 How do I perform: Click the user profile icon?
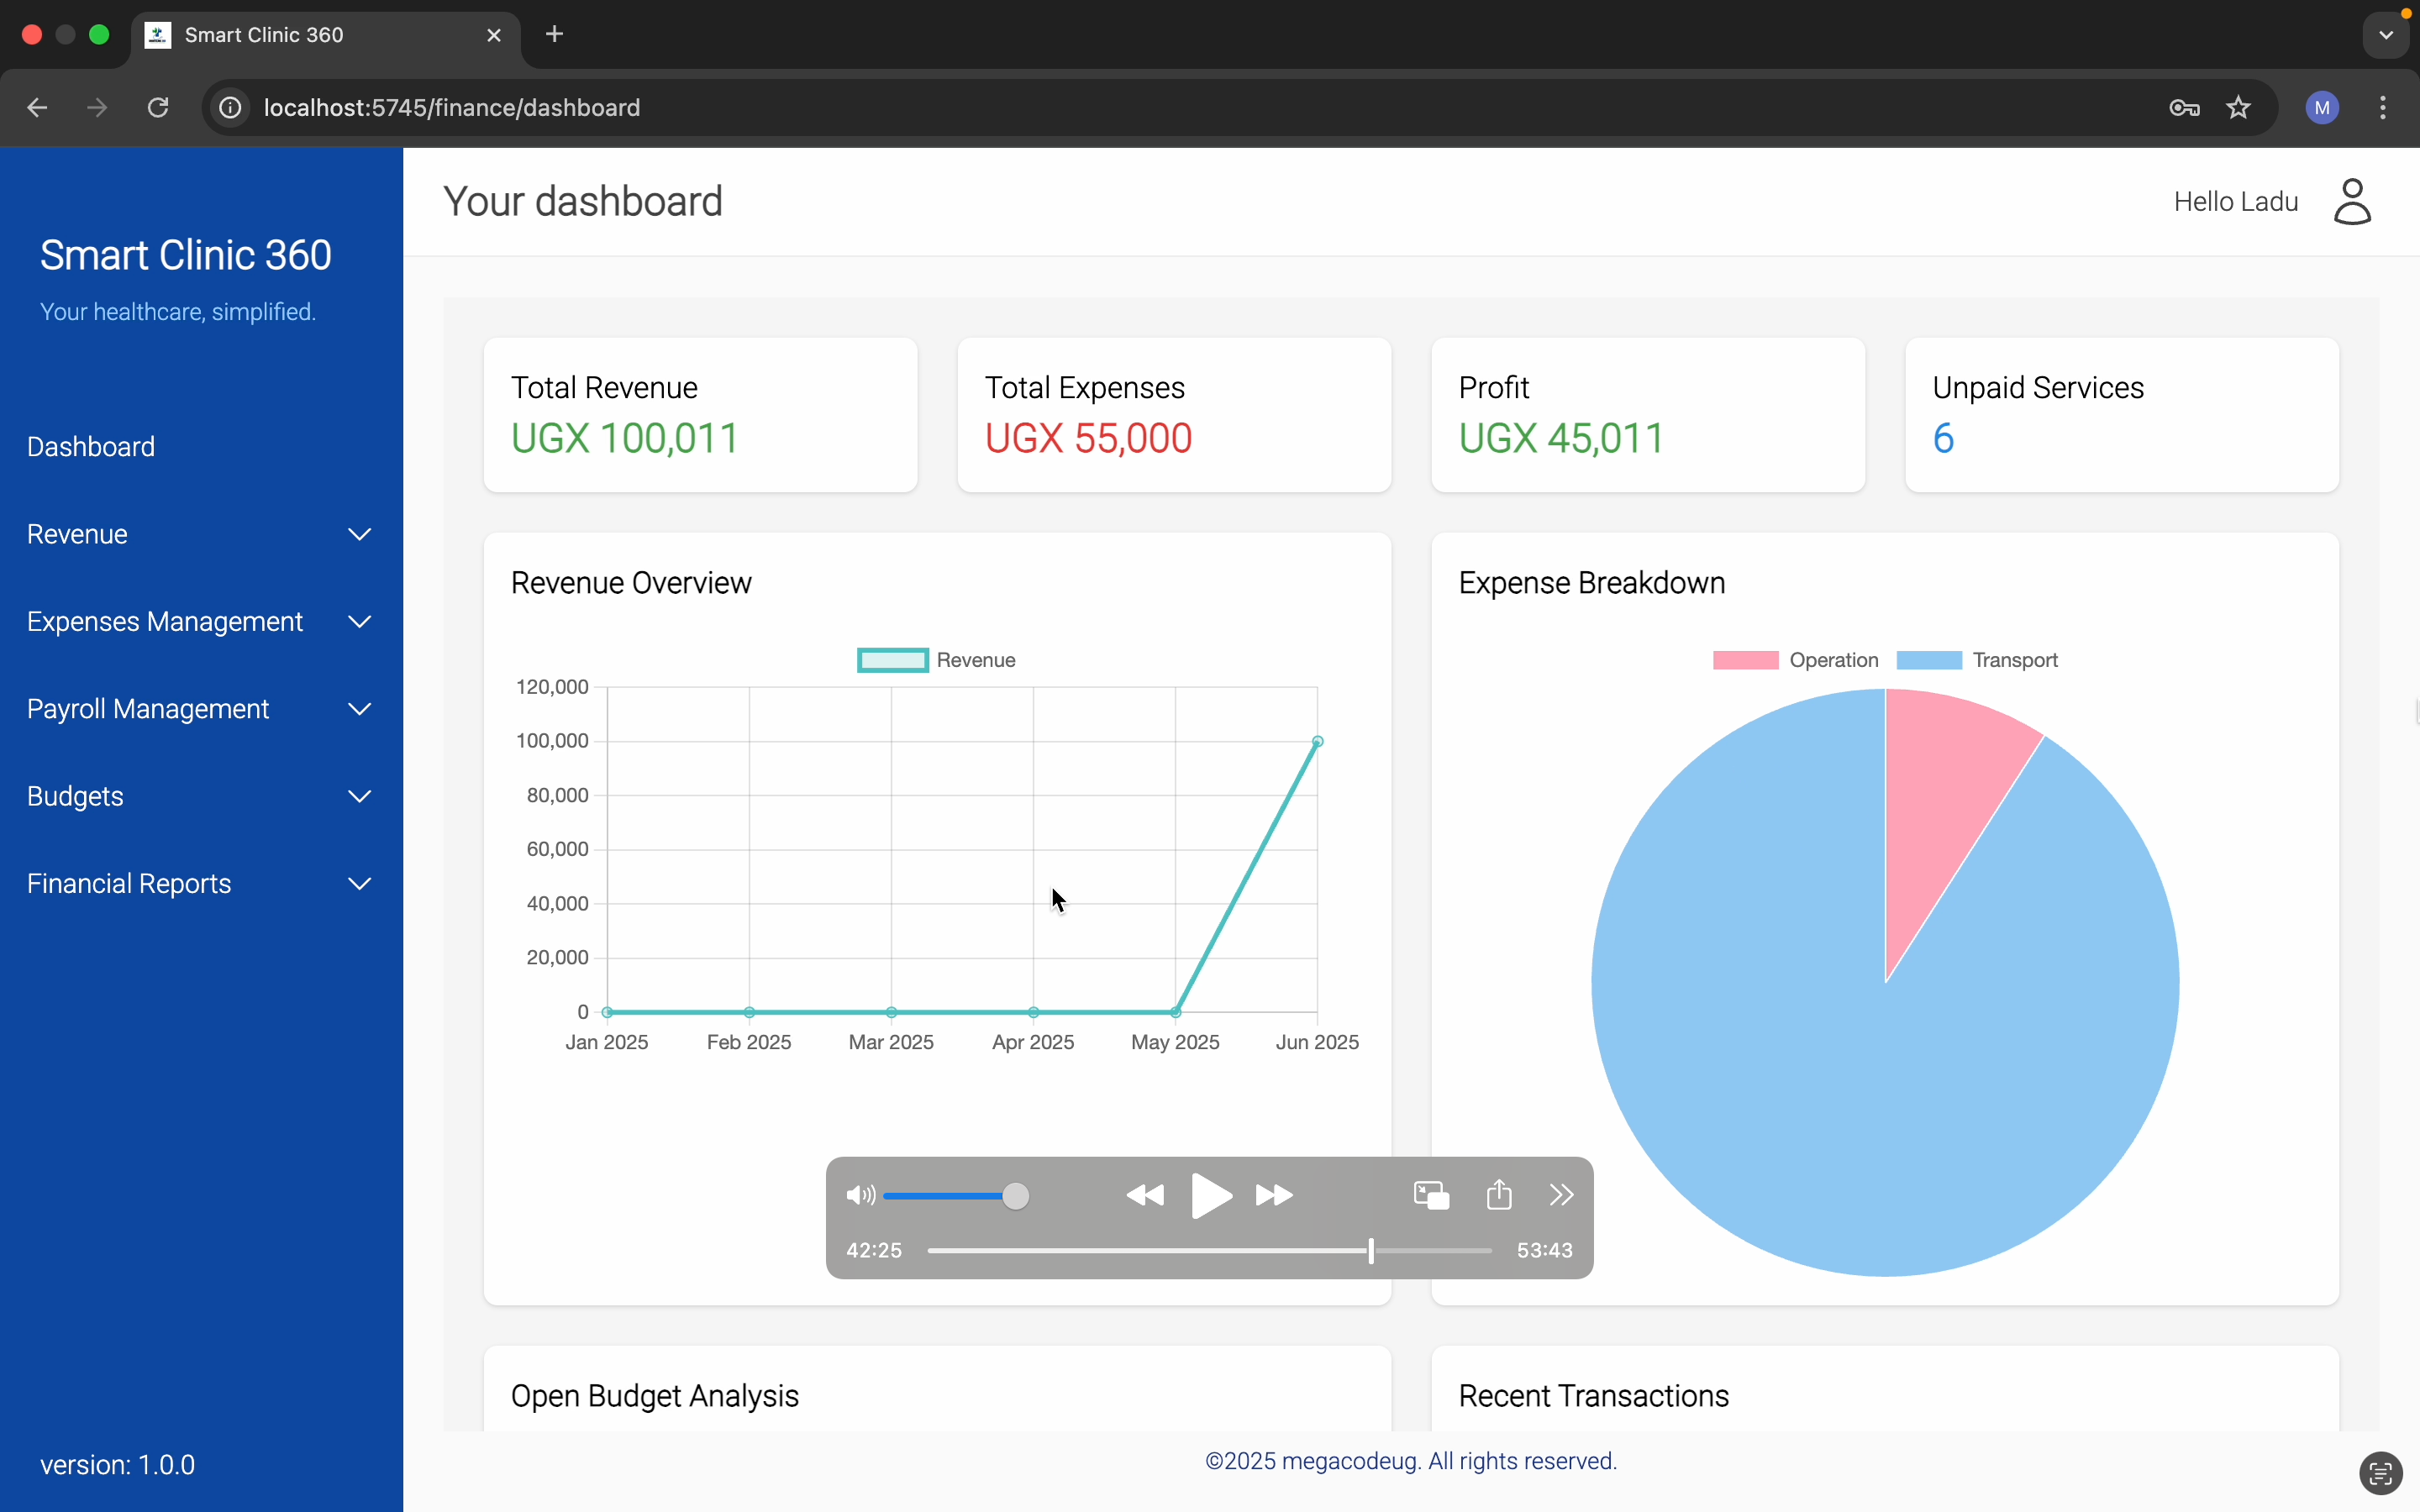click(x=2351, y=202)
